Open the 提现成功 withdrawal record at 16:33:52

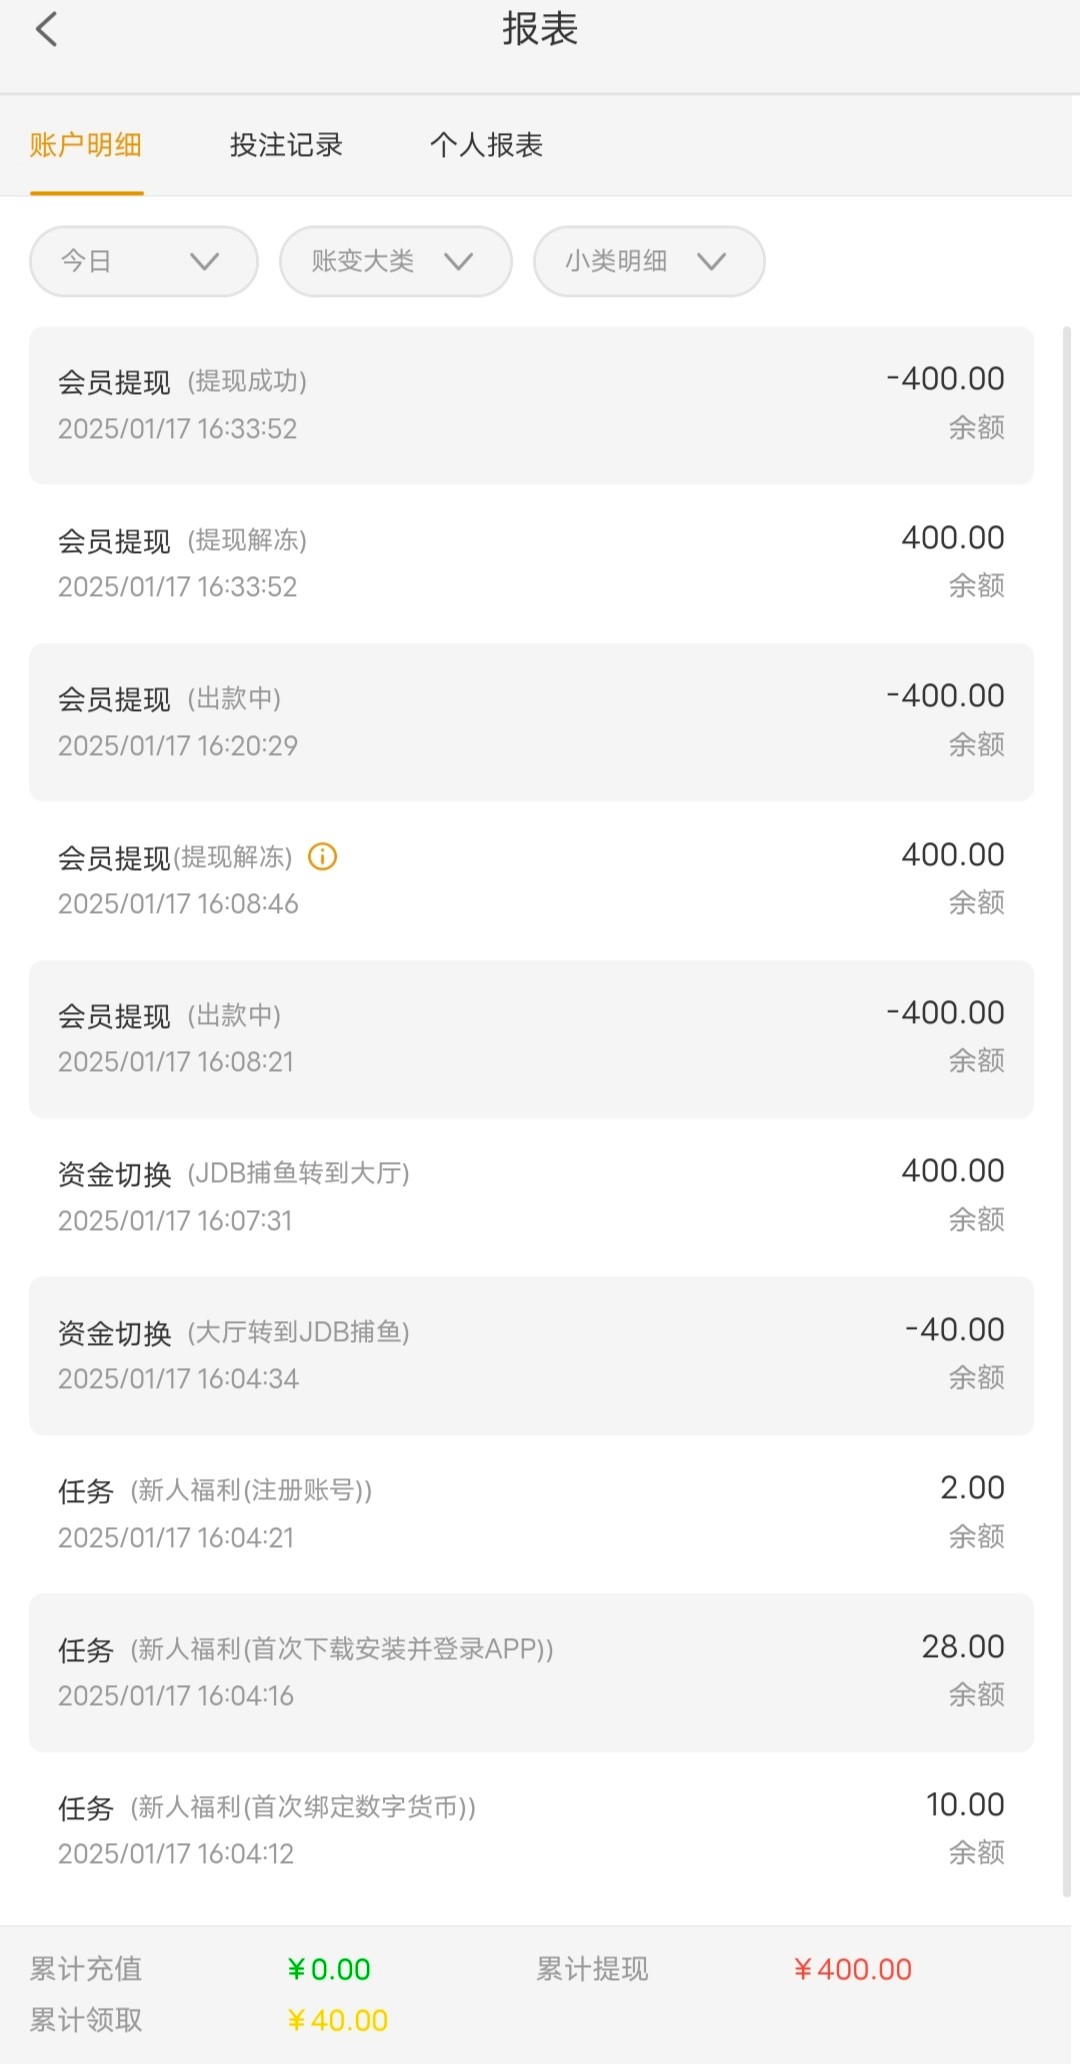point(530,405)
